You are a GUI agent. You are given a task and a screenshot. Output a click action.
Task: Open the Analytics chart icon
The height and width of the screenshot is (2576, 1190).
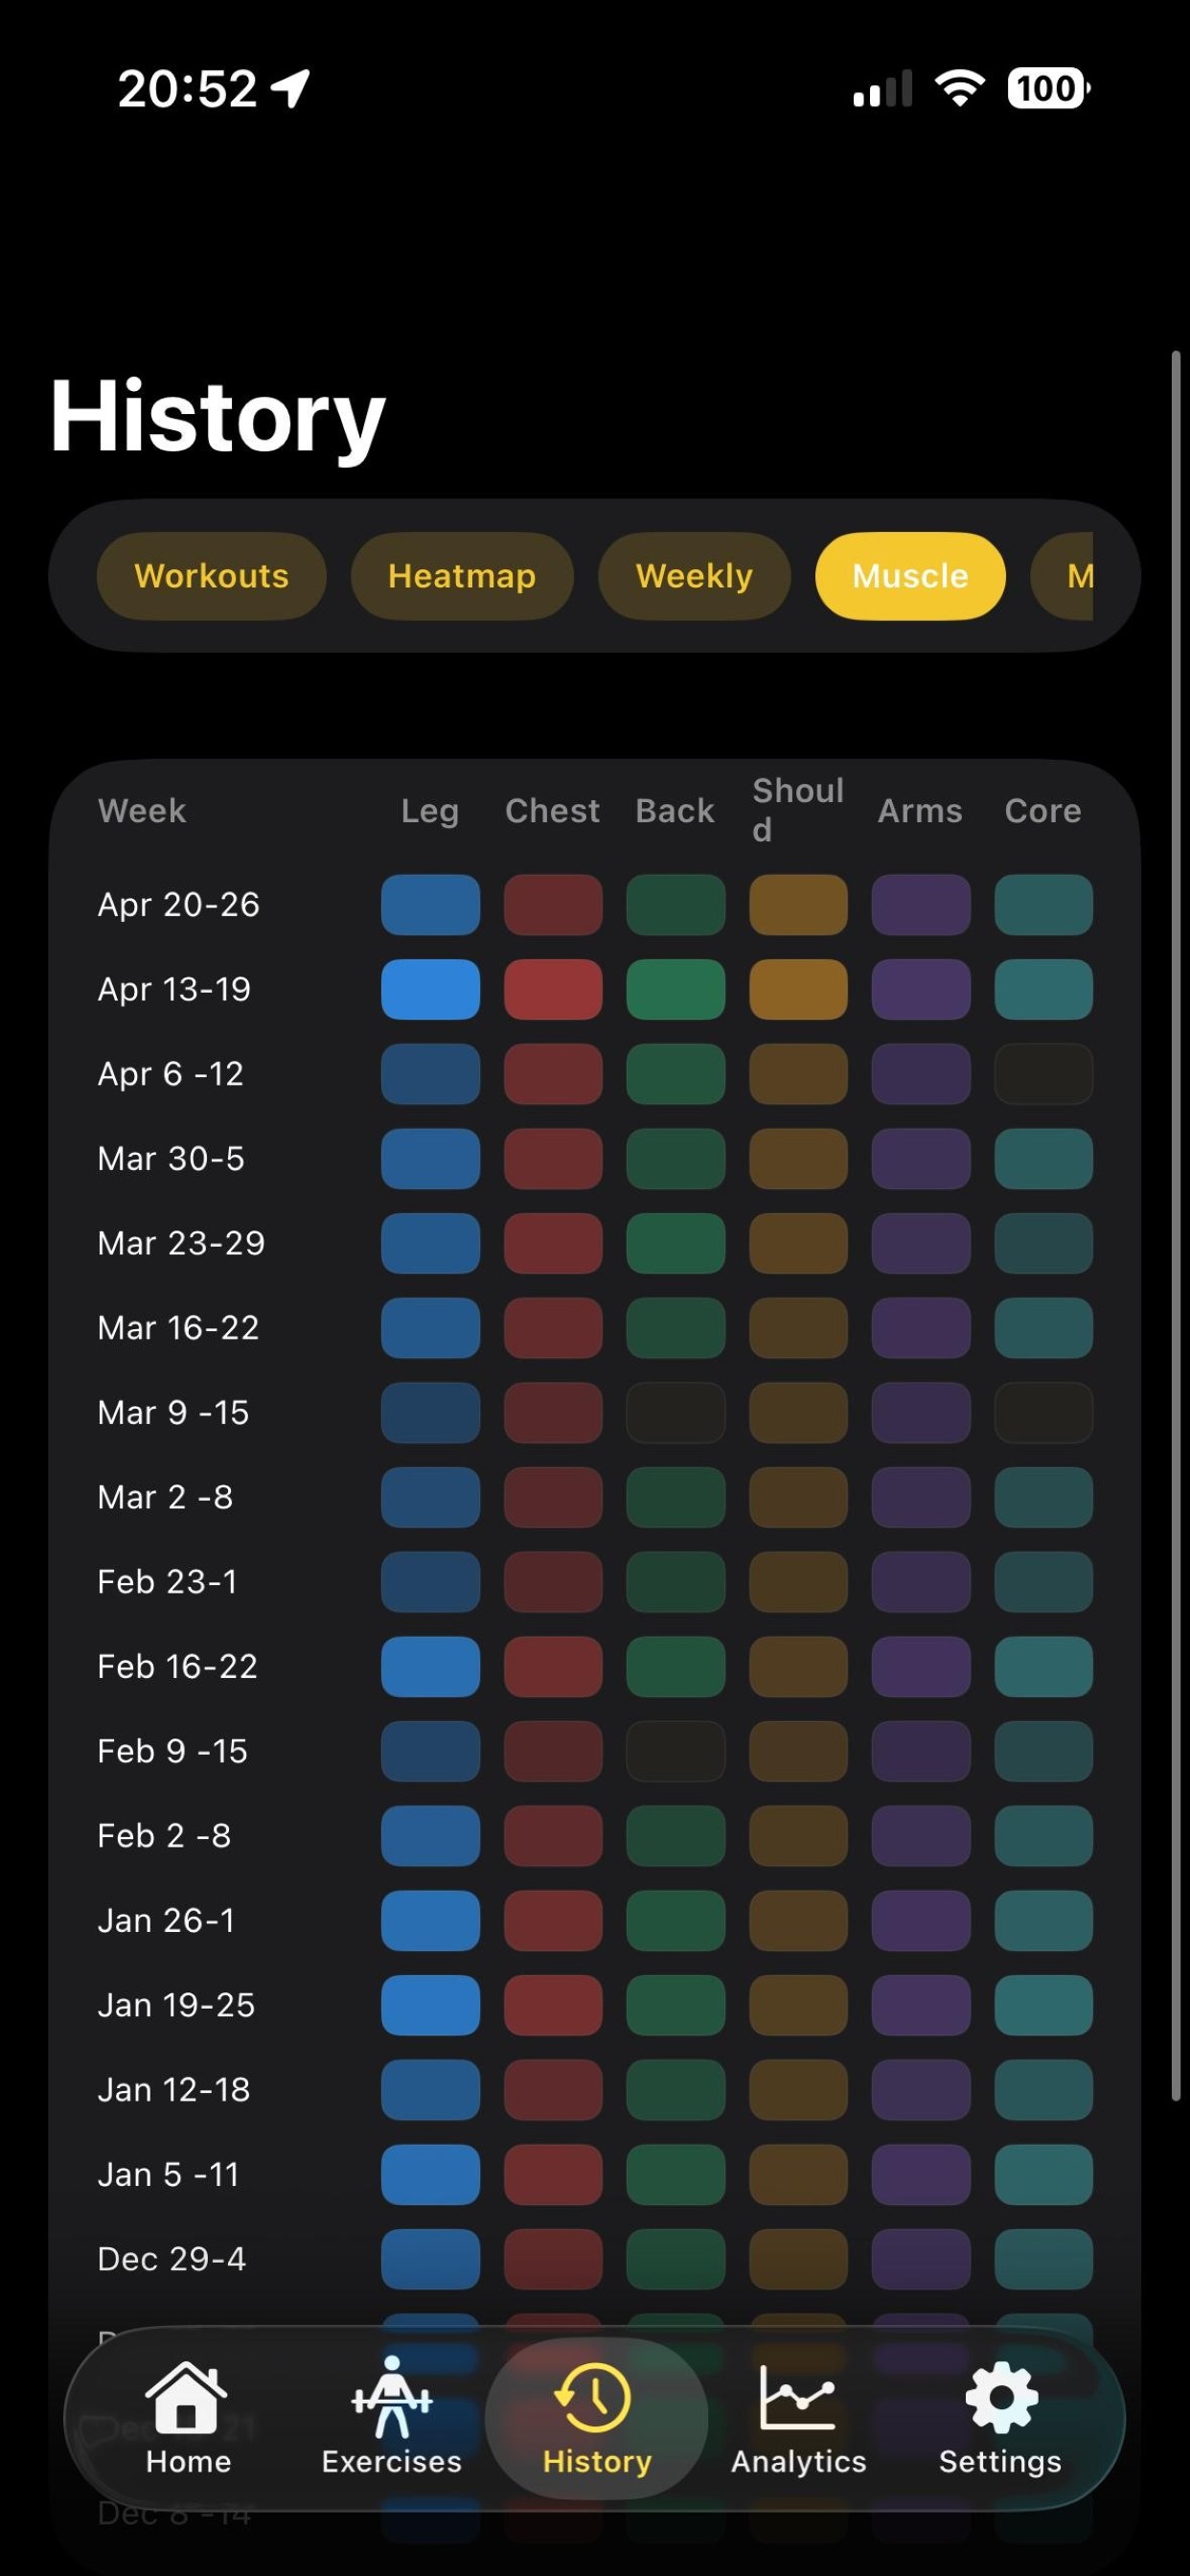[x=797, y=2397]
